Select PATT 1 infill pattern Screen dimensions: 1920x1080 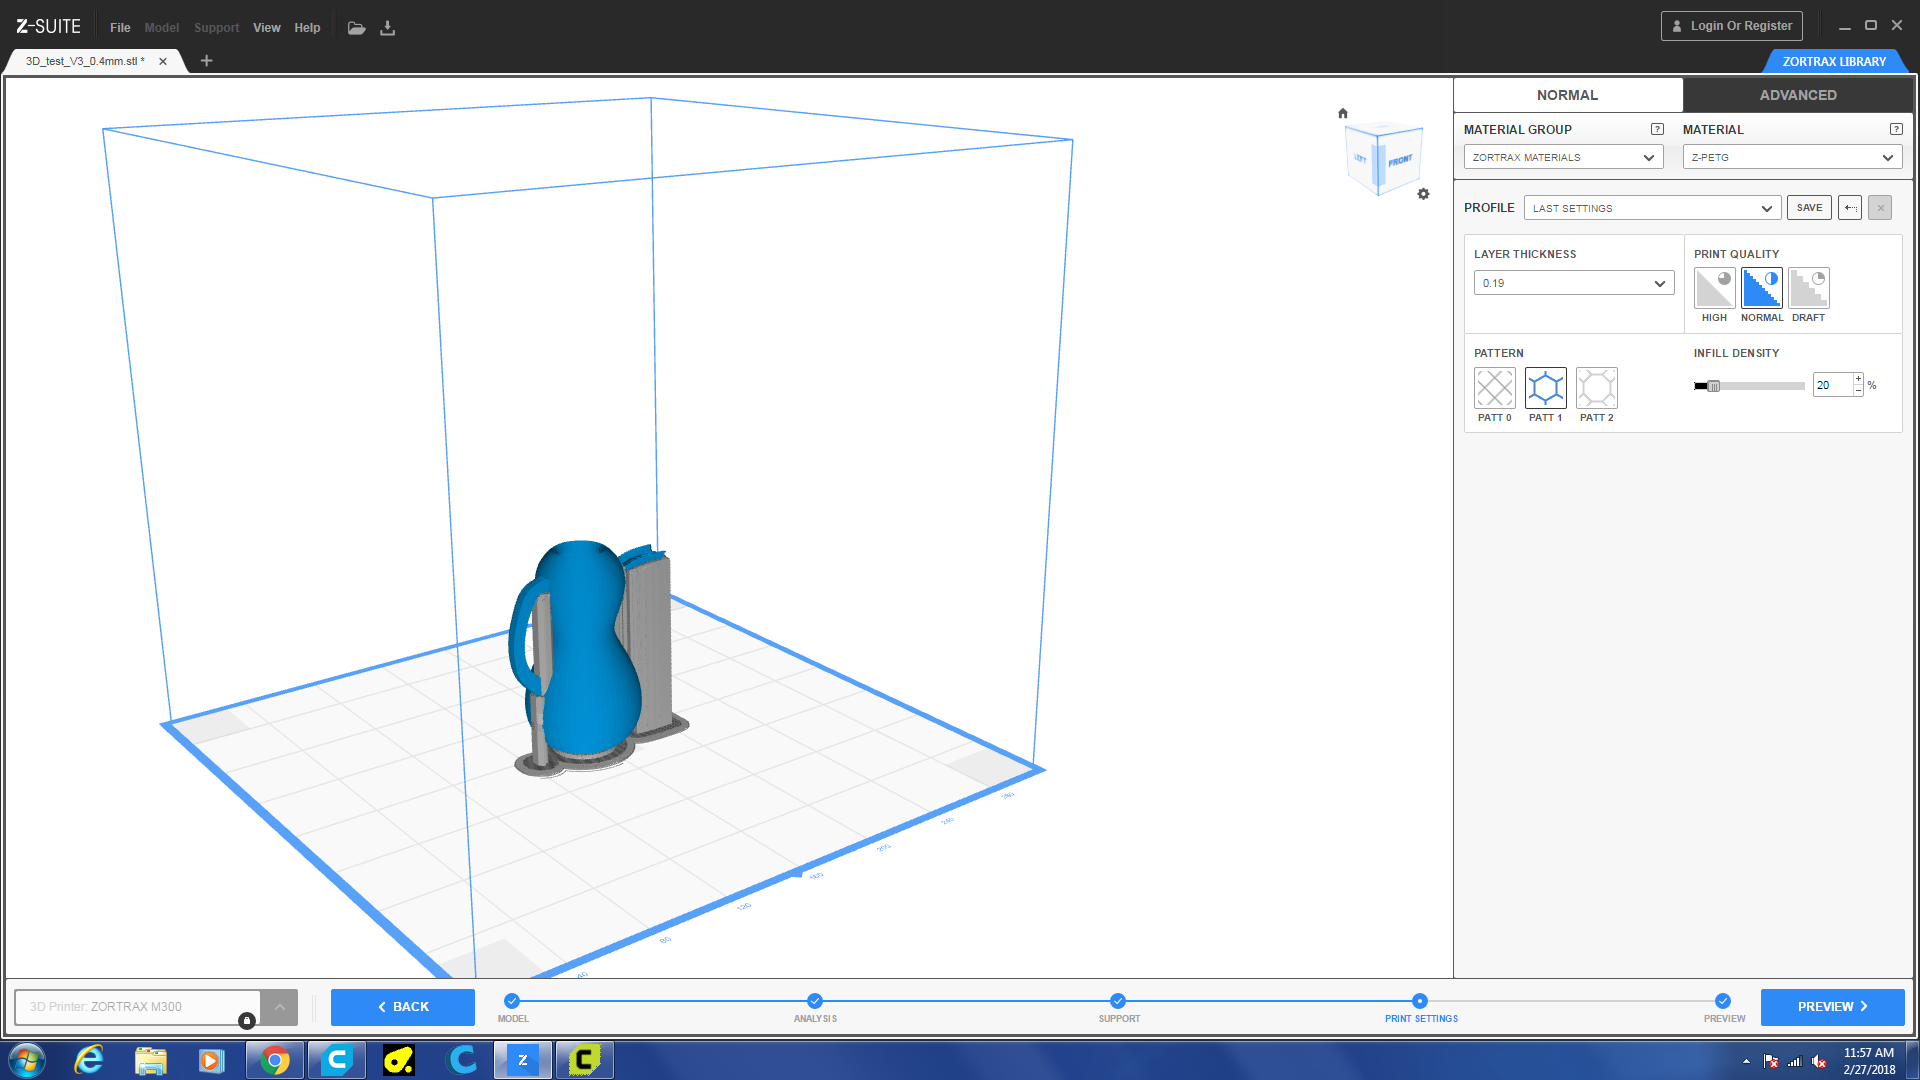tap(1545, 388)
